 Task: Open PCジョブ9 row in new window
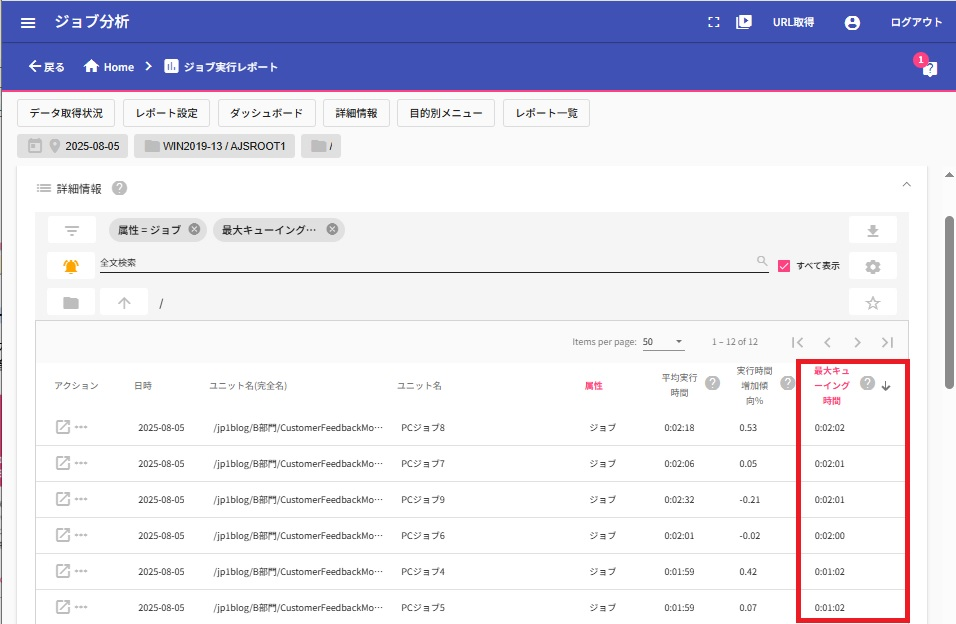63,499
